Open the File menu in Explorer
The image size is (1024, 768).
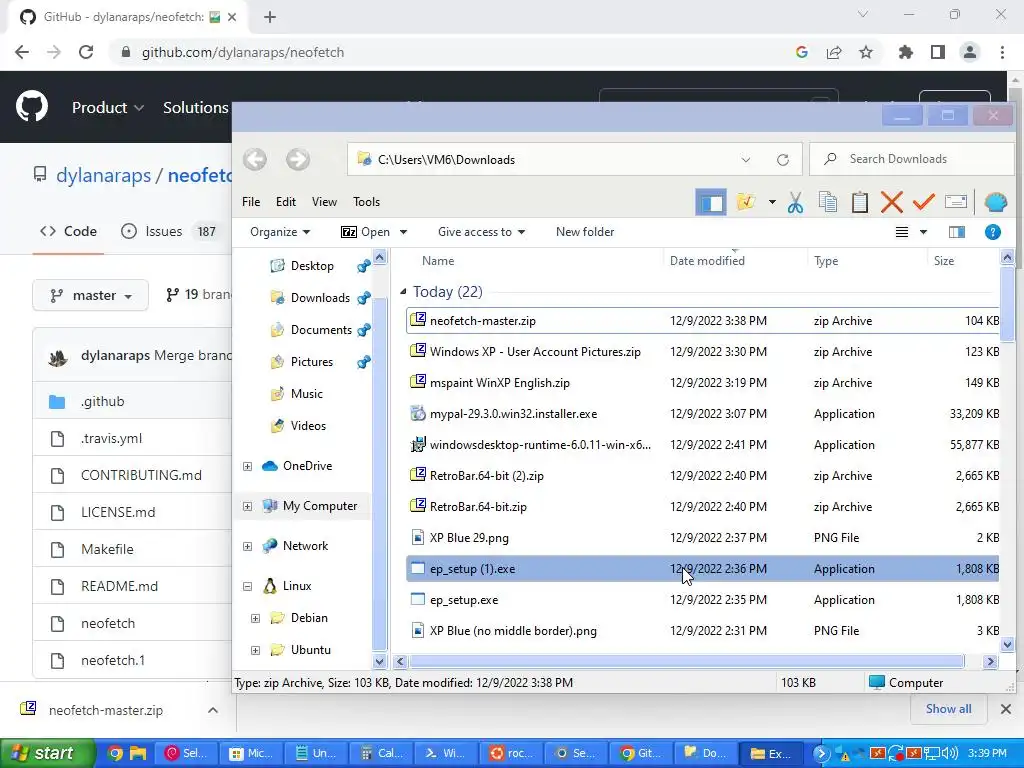point(251,202)
